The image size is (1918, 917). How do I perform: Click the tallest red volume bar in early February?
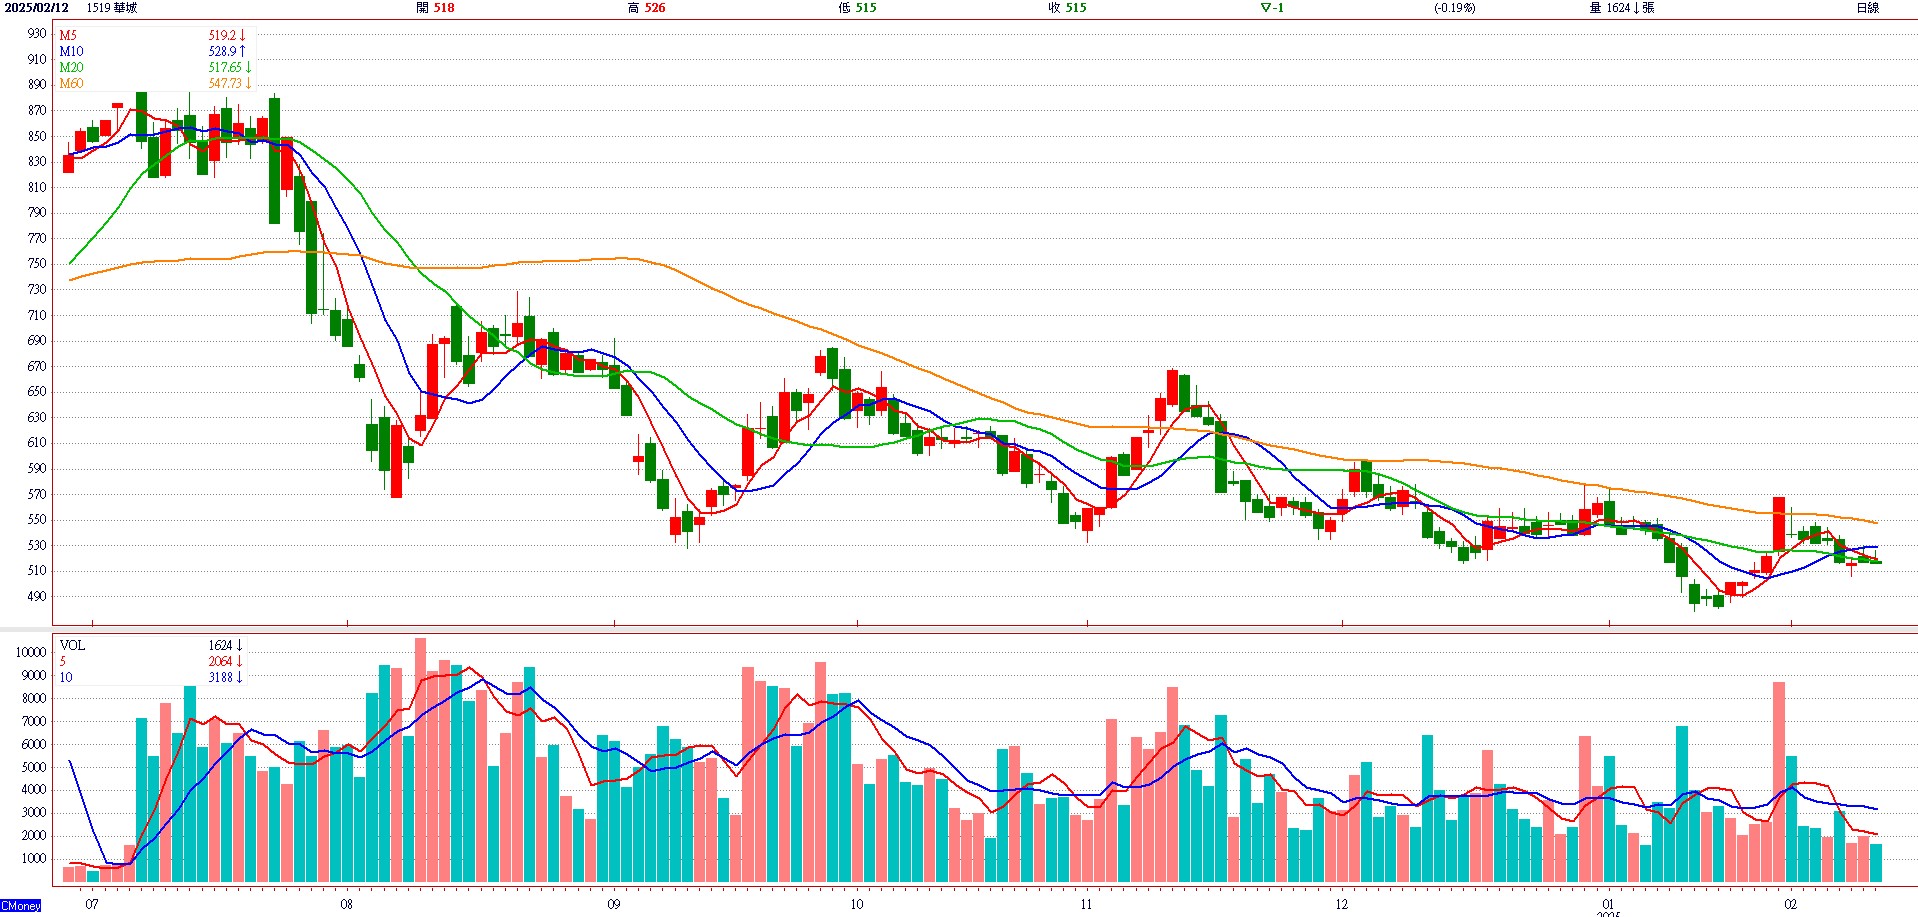pyautogui.click(x=1778, y=780)
